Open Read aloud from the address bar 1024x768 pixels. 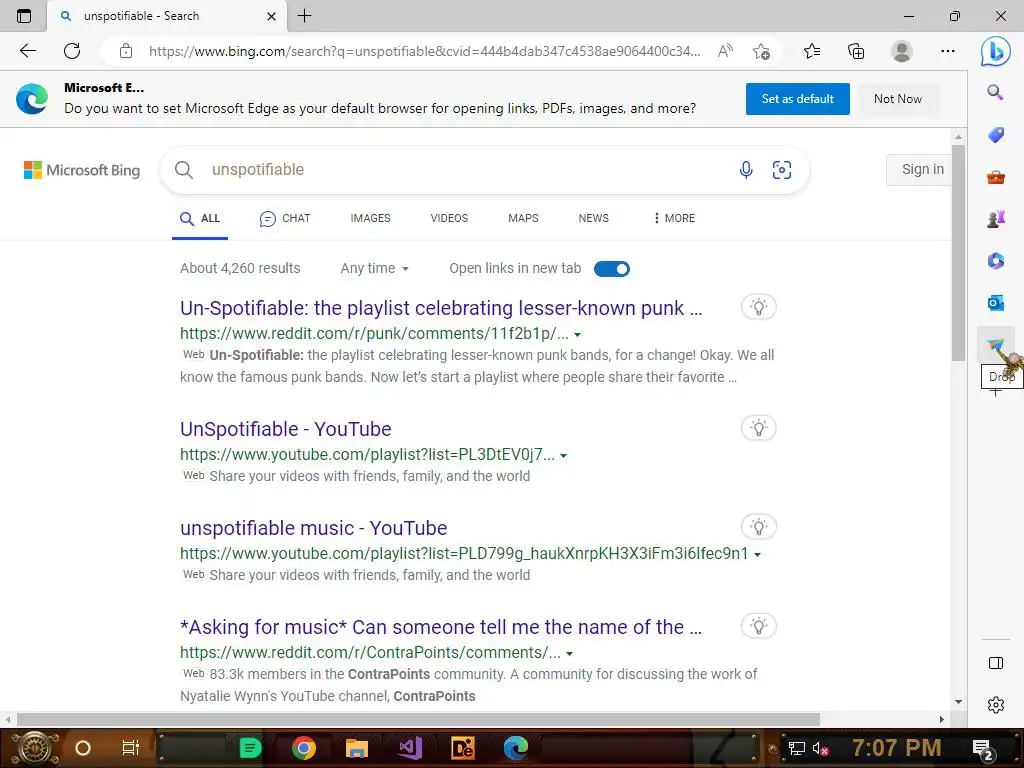(x=725, y=51)
